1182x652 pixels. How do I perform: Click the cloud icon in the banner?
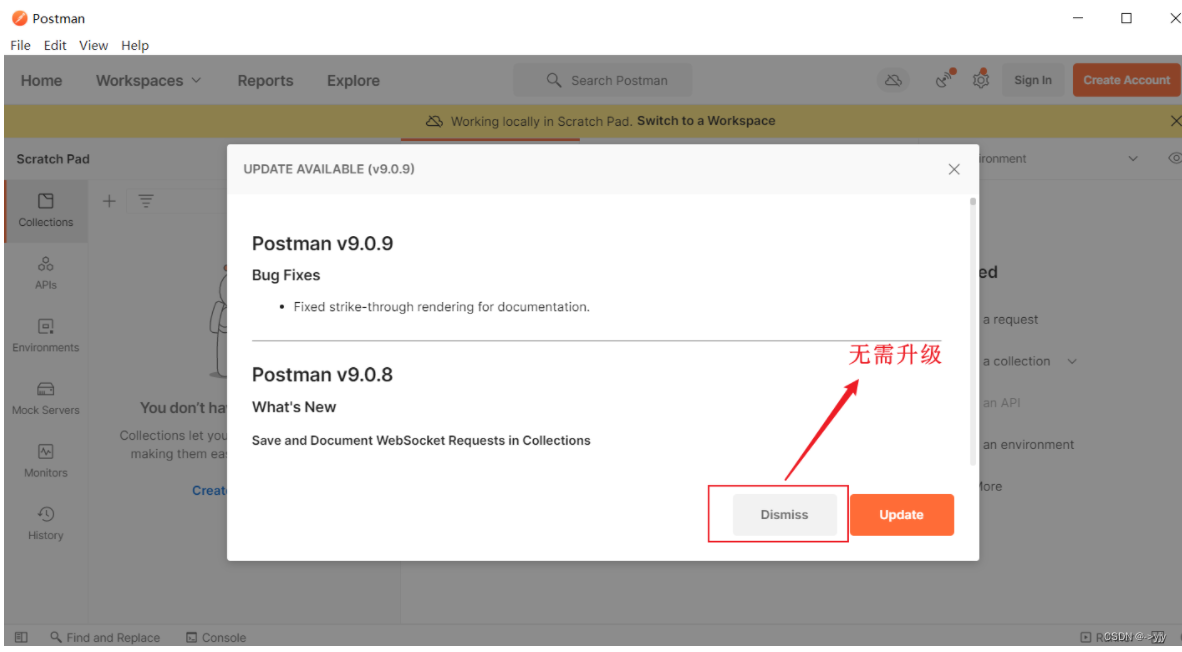coord(434,121)
